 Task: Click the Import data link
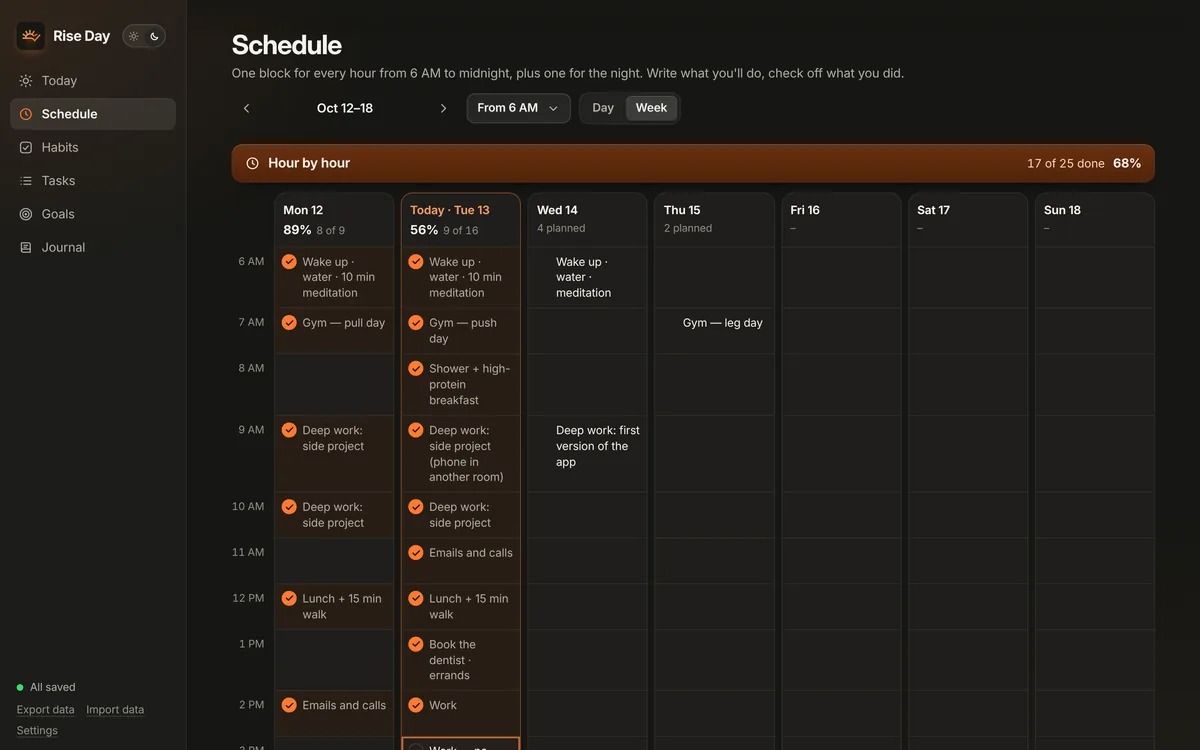[x=115, y=710]
